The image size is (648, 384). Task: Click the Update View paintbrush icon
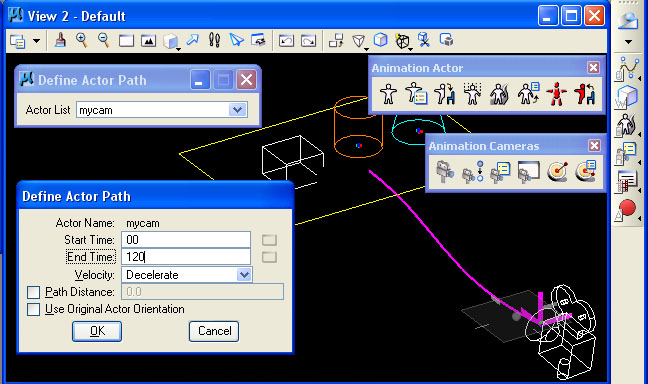coord(61,41)
